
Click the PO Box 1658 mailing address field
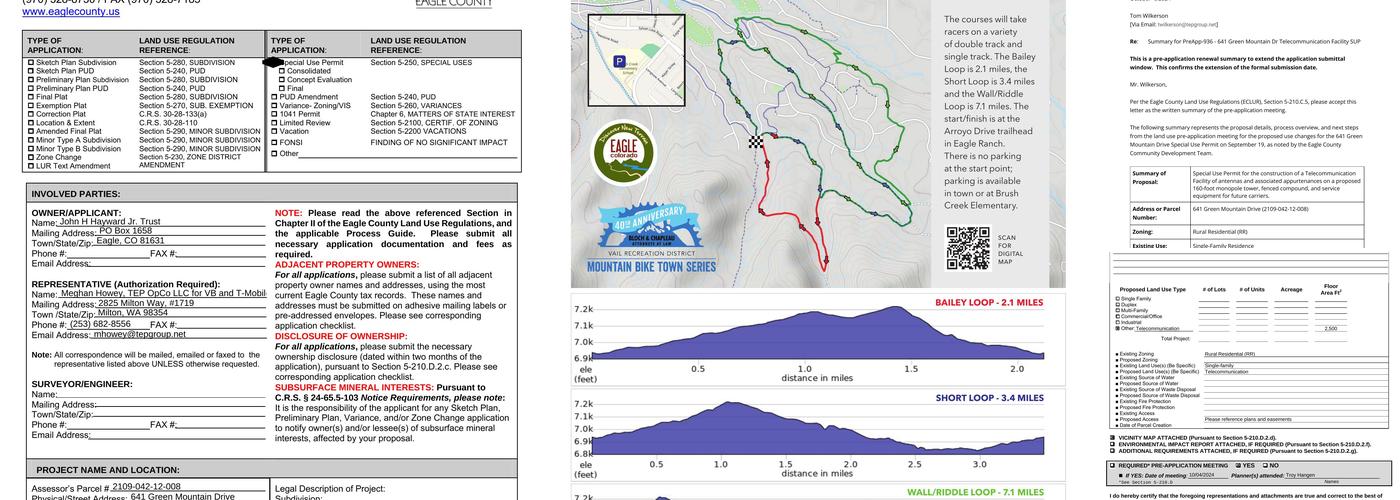coord(181,232)
